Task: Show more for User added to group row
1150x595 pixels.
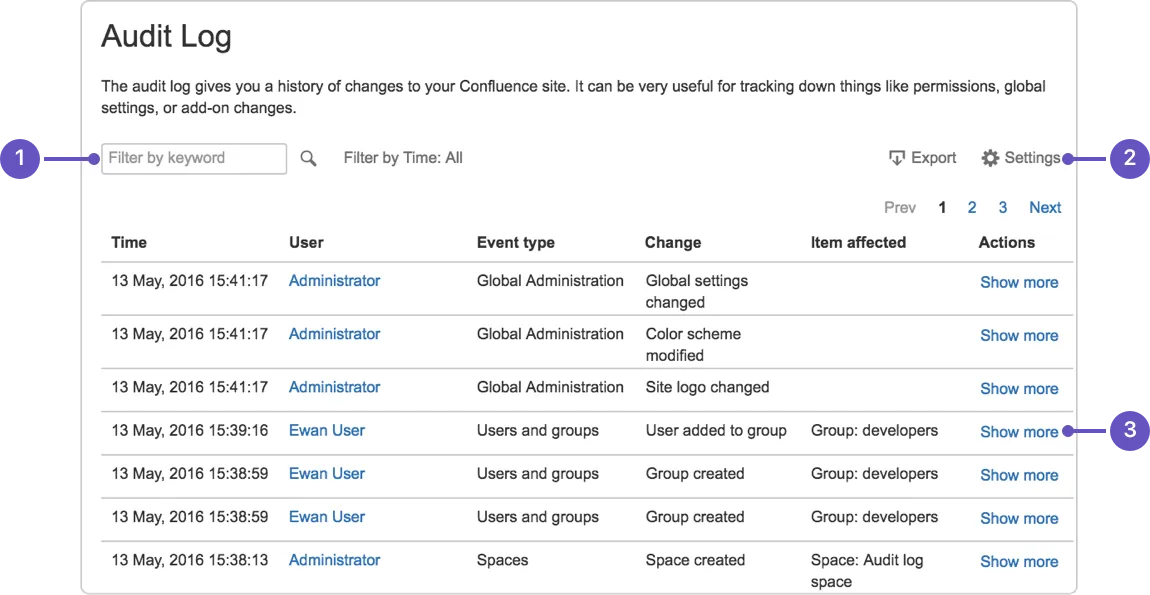Action: click(x=1019, y=432)
